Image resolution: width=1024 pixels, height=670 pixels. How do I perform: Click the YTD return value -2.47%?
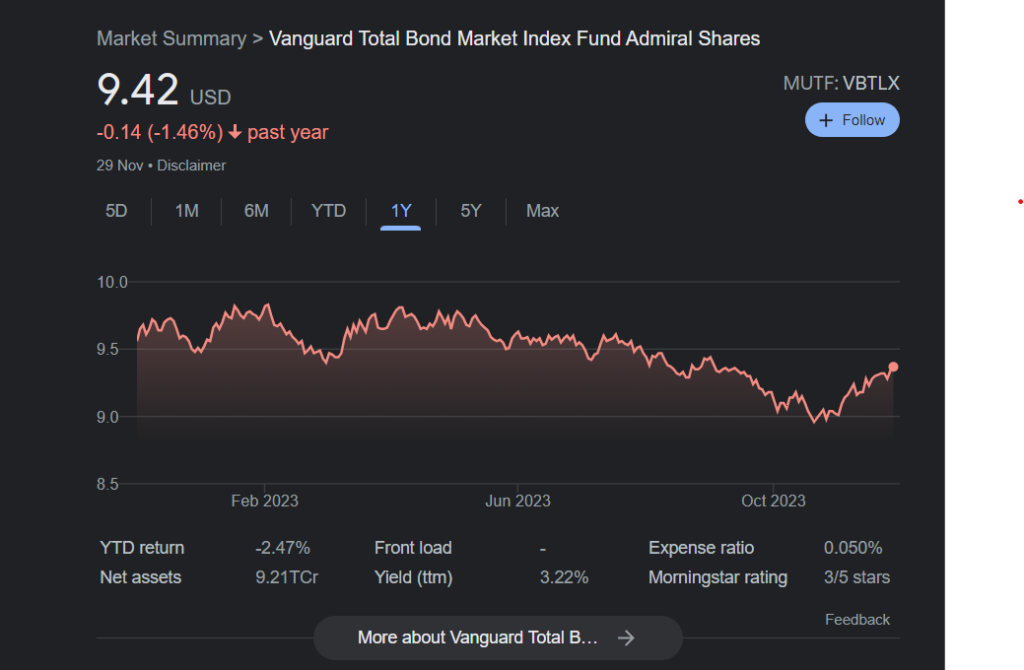[283, 548]
